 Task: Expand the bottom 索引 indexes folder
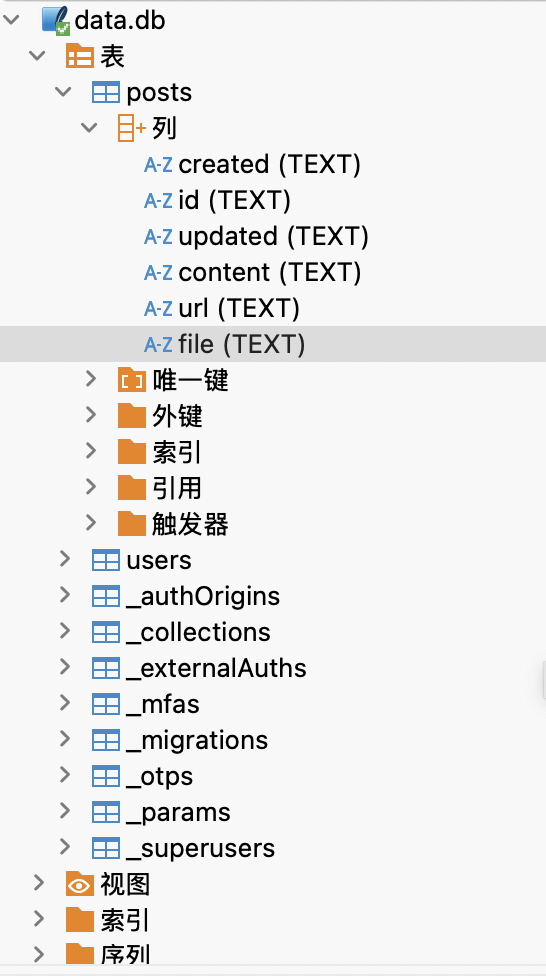click(x=39, y=919)
